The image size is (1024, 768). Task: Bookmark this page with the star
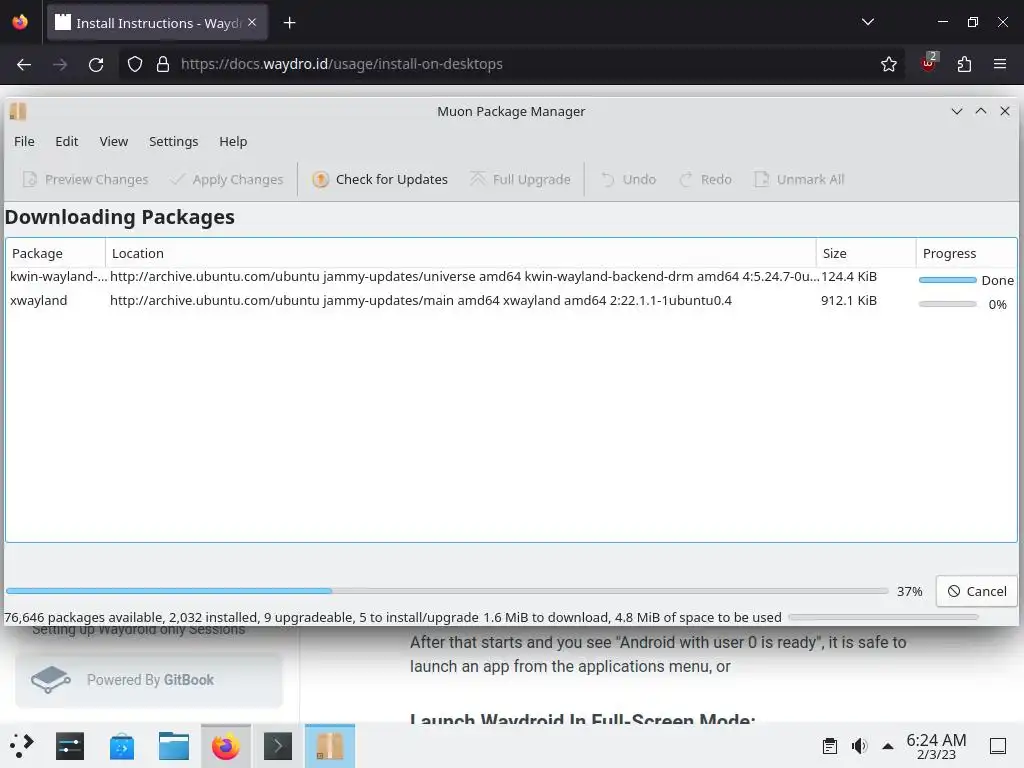click(x=888, y=64)
